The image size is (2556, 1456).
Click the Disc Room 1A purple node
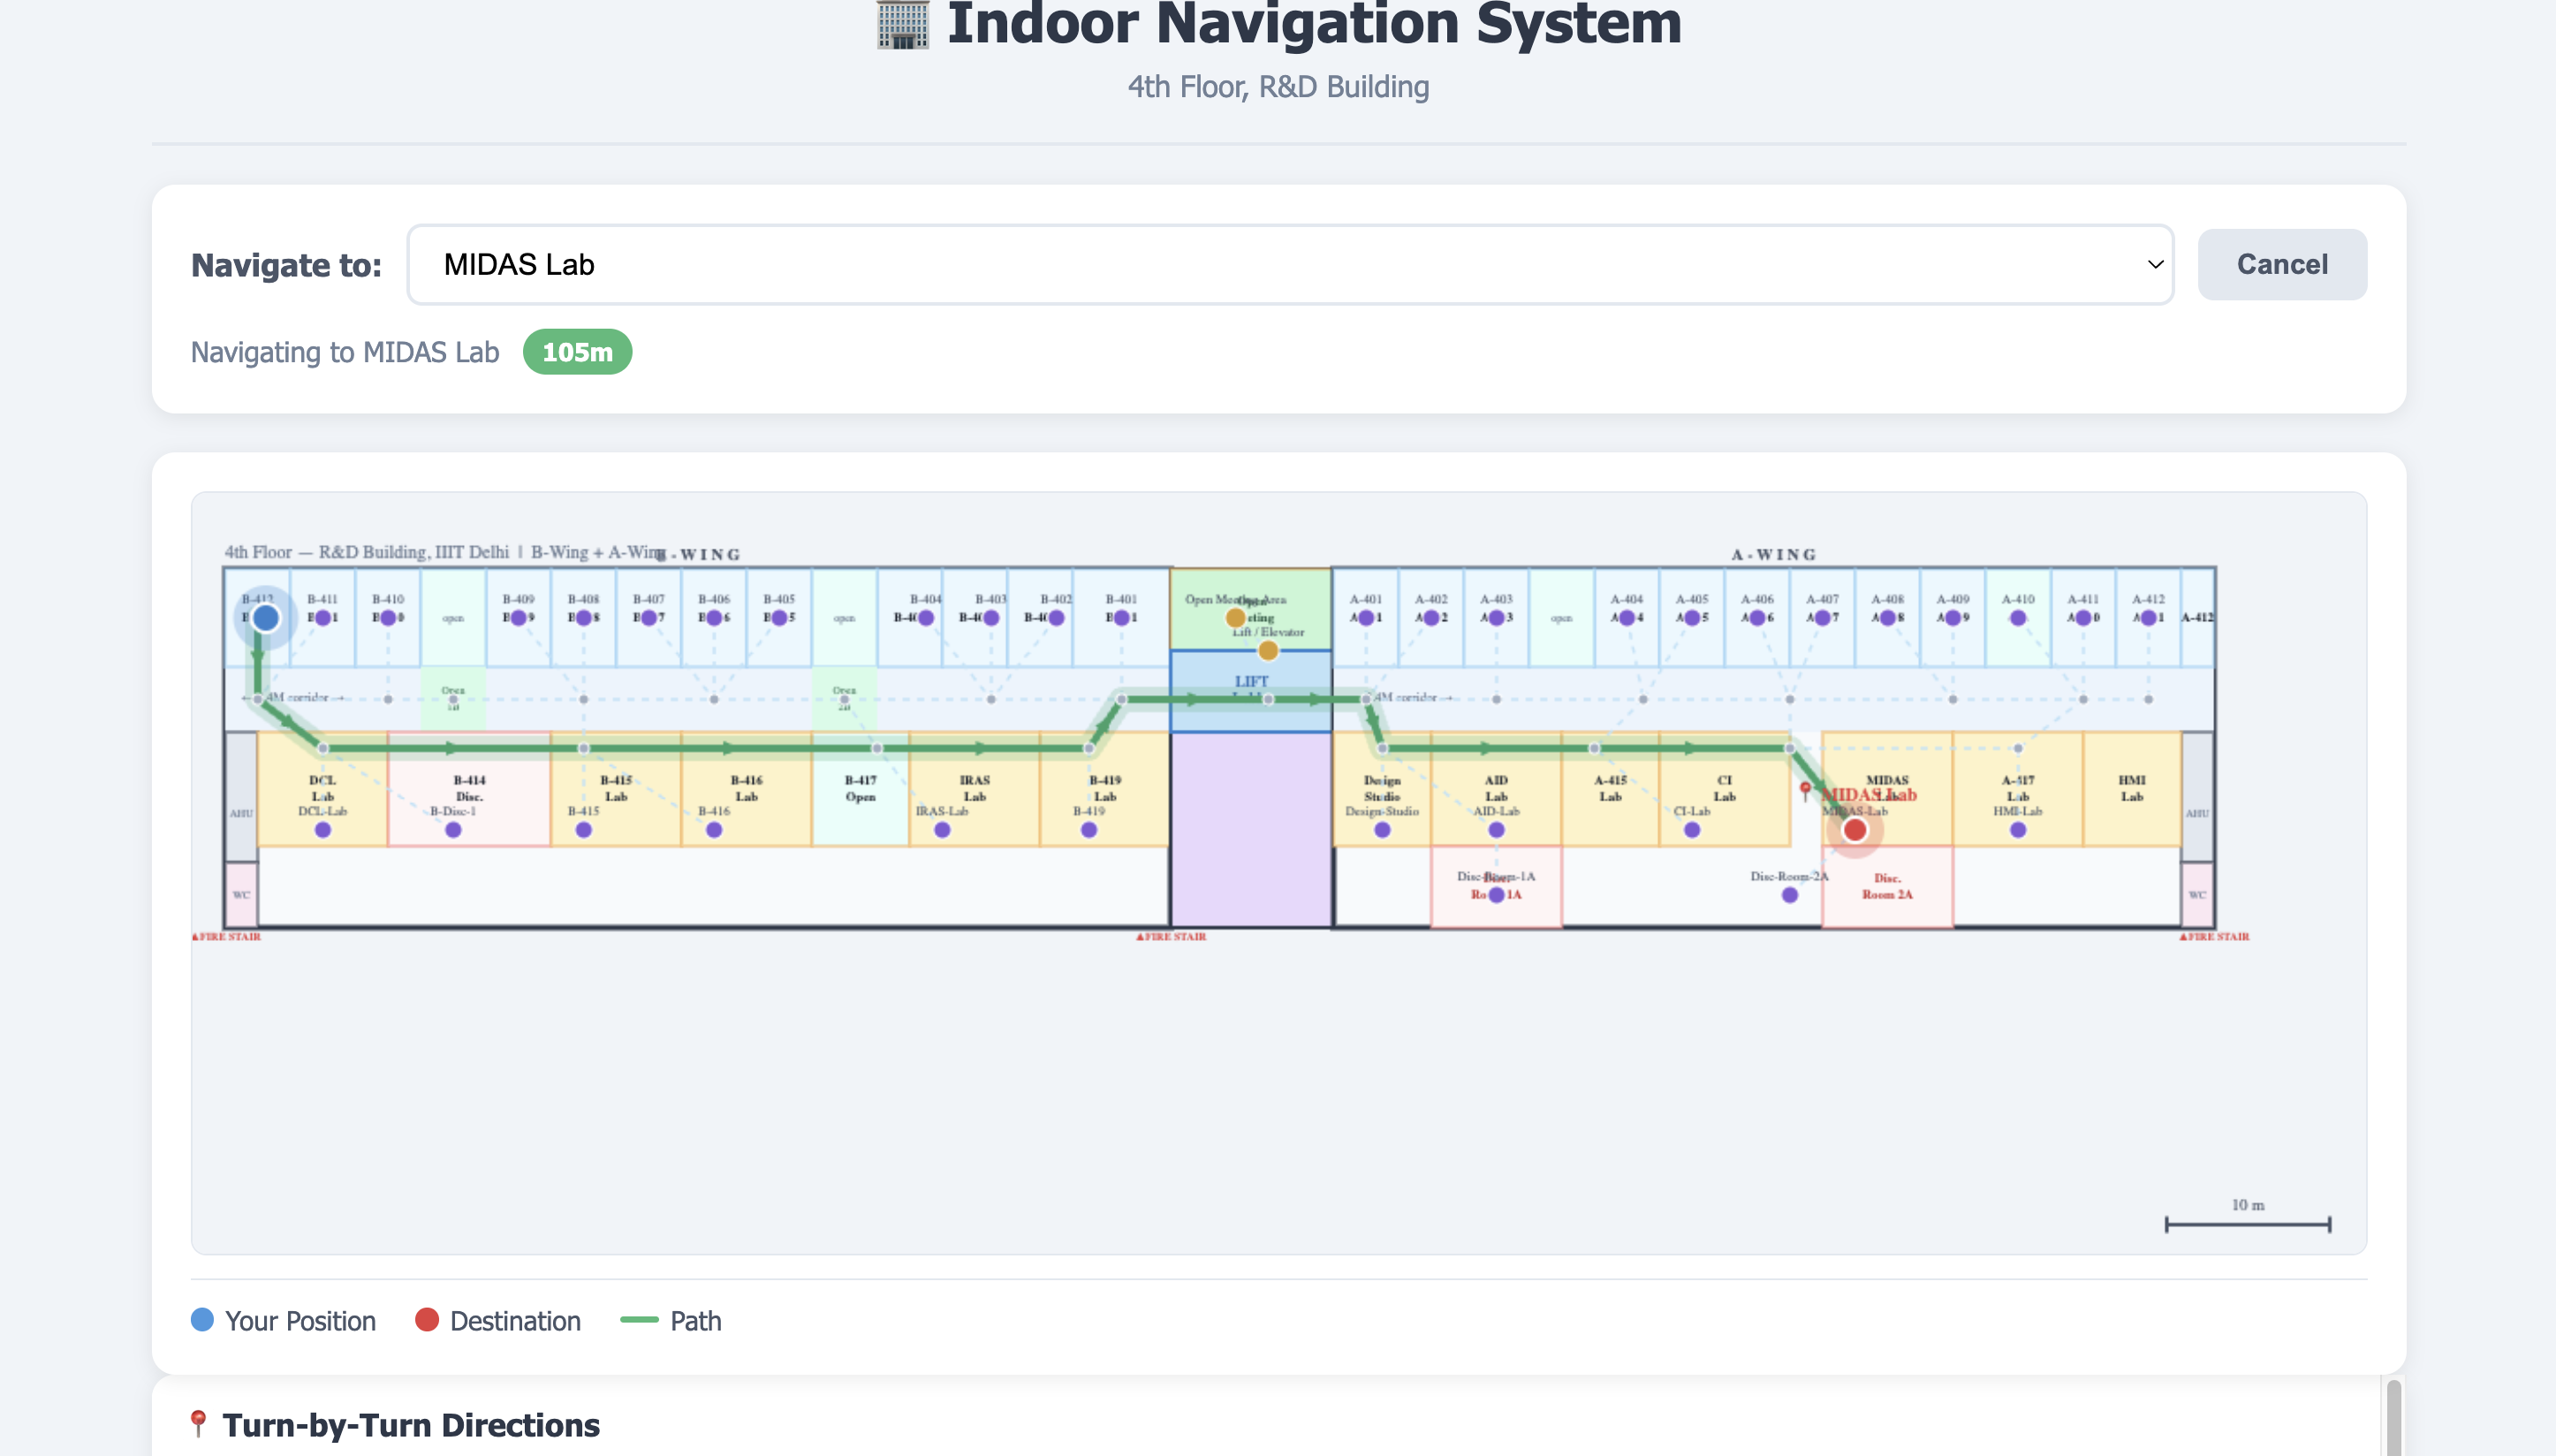pos(1496,895)
